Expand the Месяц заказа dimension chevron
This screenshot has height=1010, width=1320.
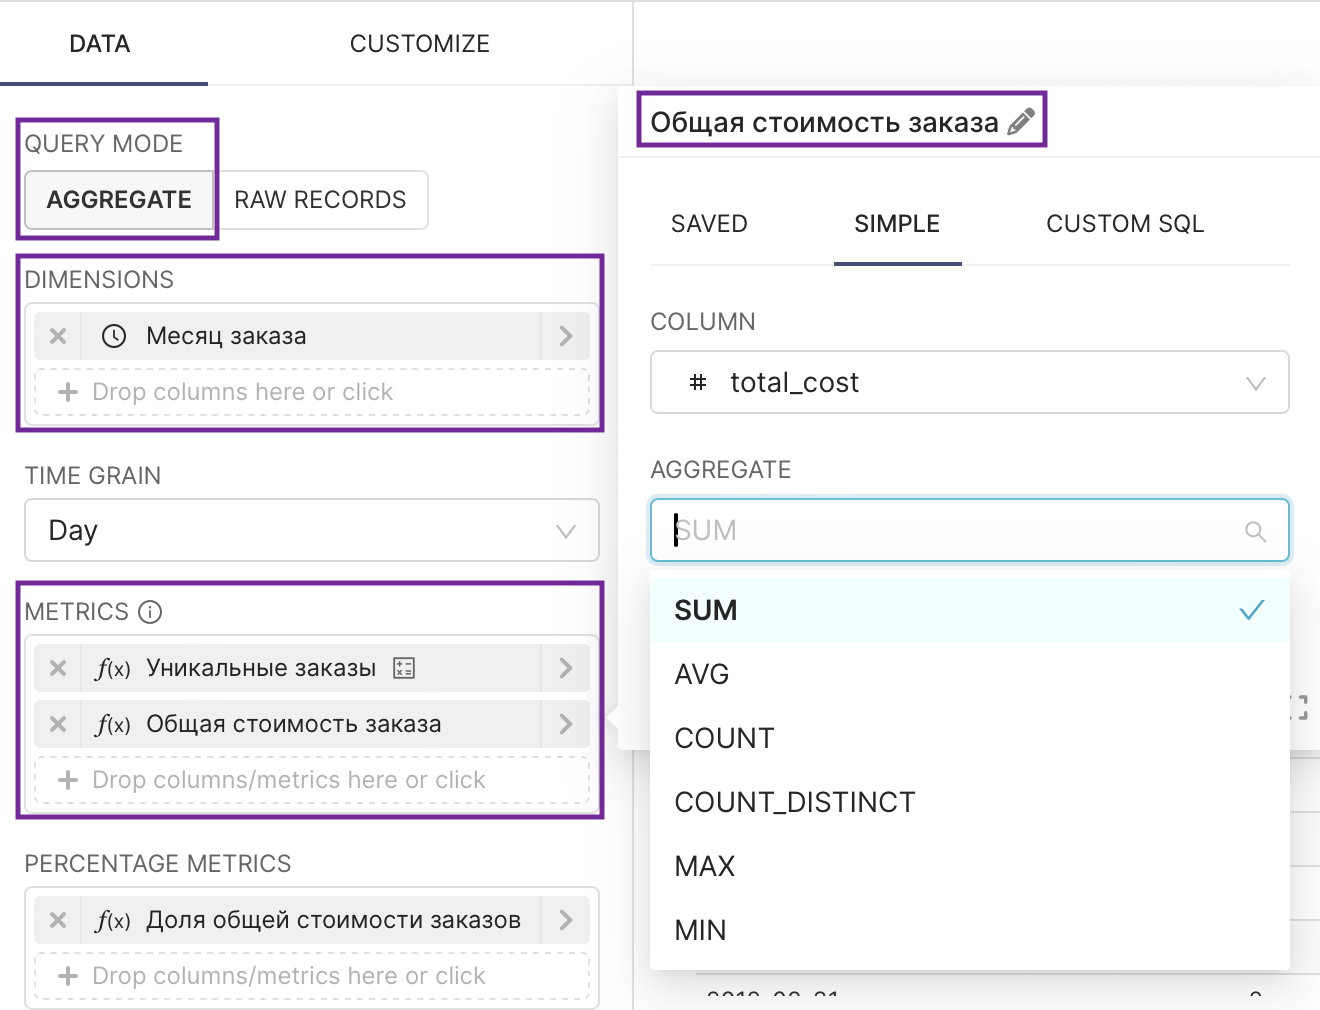(565, 336)
